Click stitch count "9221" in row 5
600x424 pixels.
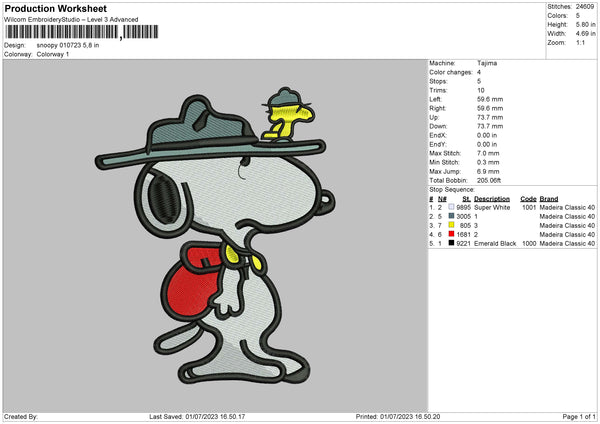tap(463, 243)
